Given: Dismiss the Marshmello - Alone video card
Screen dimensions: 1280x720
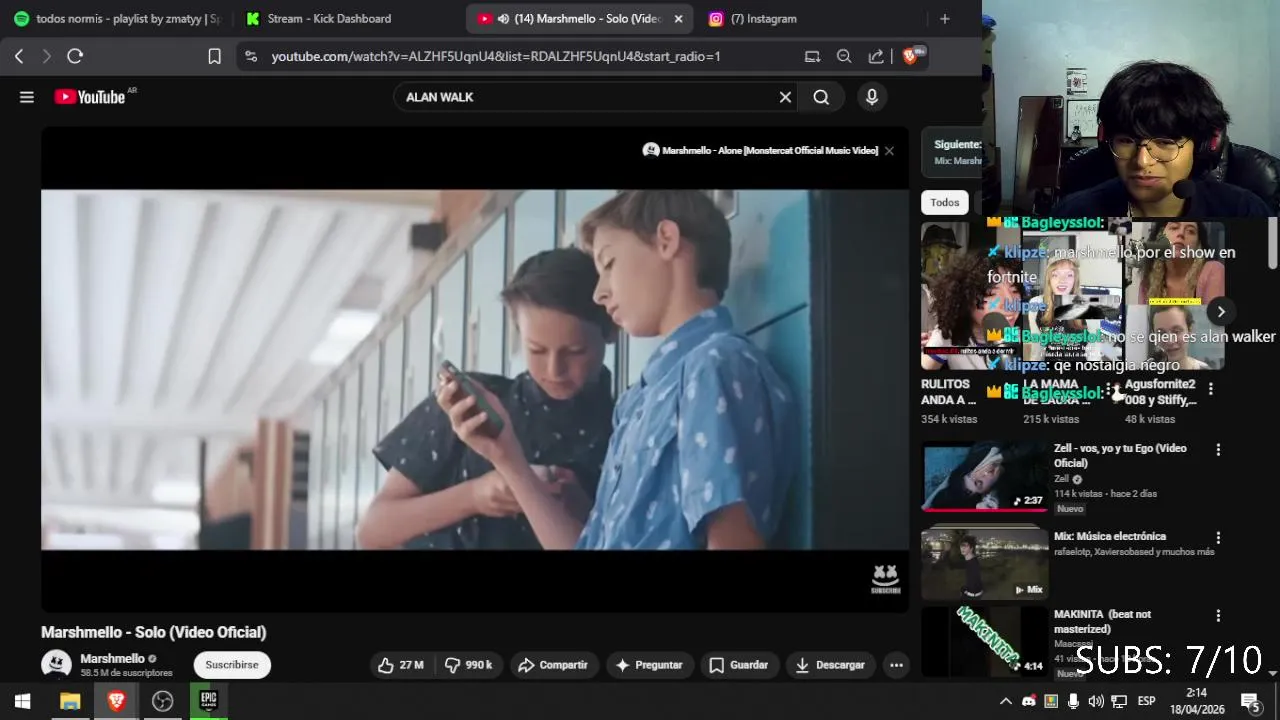Looking at the screenshot, I should point(889,151).
